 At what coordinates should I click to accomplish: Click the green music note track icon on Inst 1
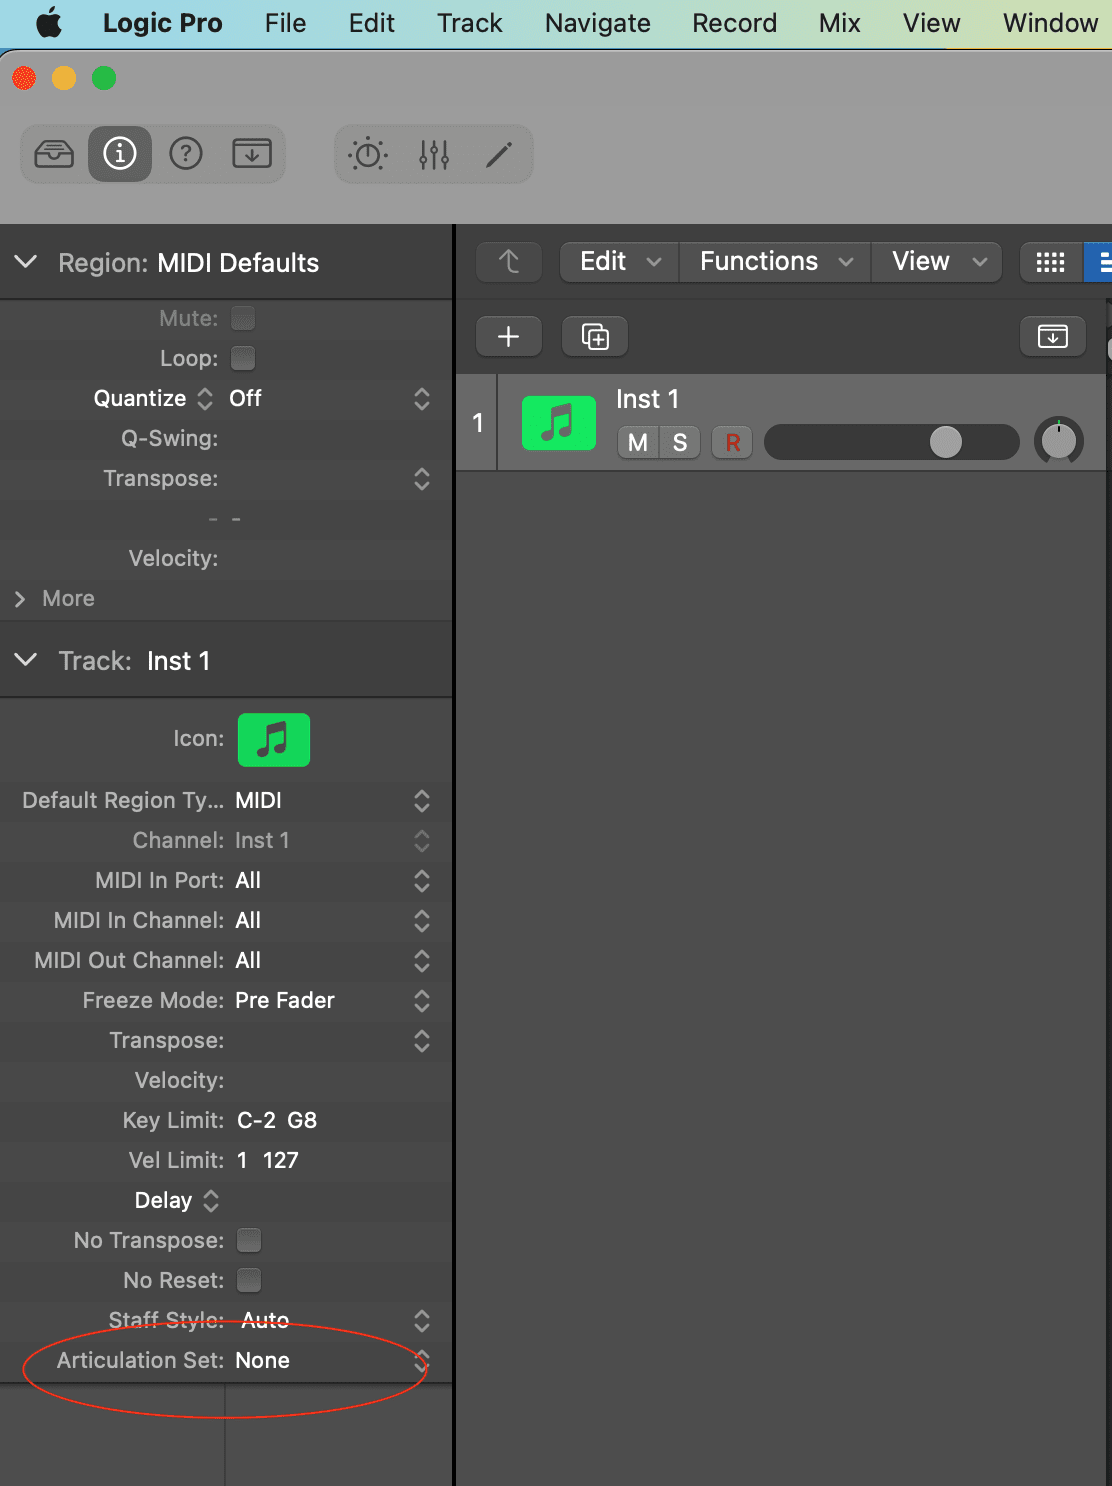click(559, 422)
